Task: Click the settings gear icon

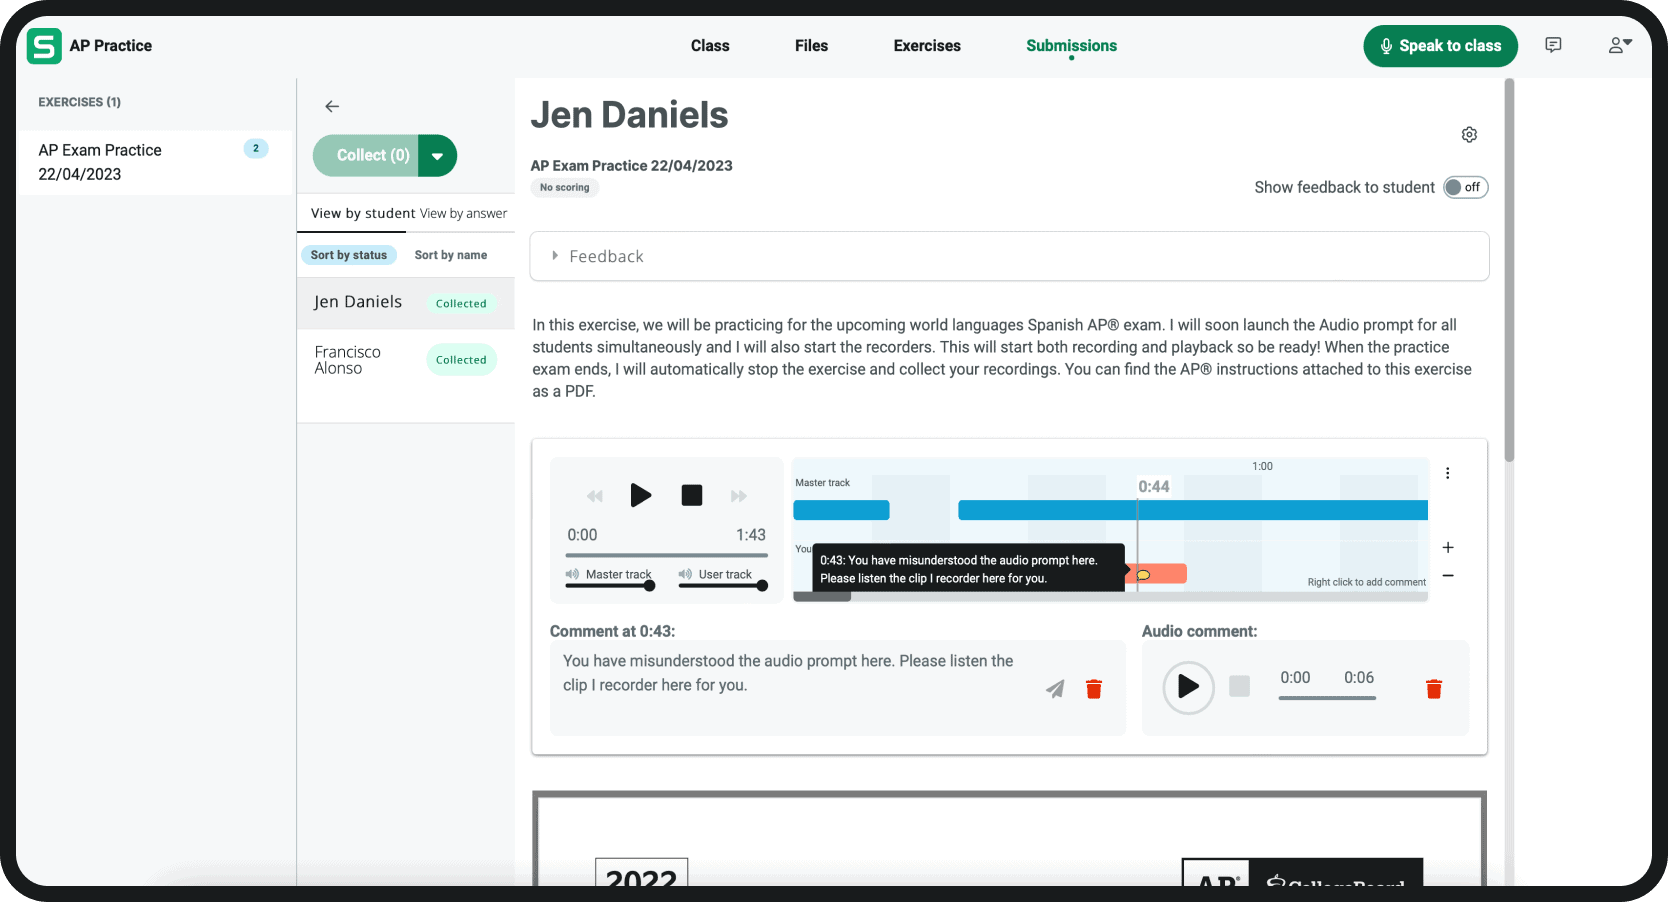Action: pyautogui.click(x=1469, y=135)
